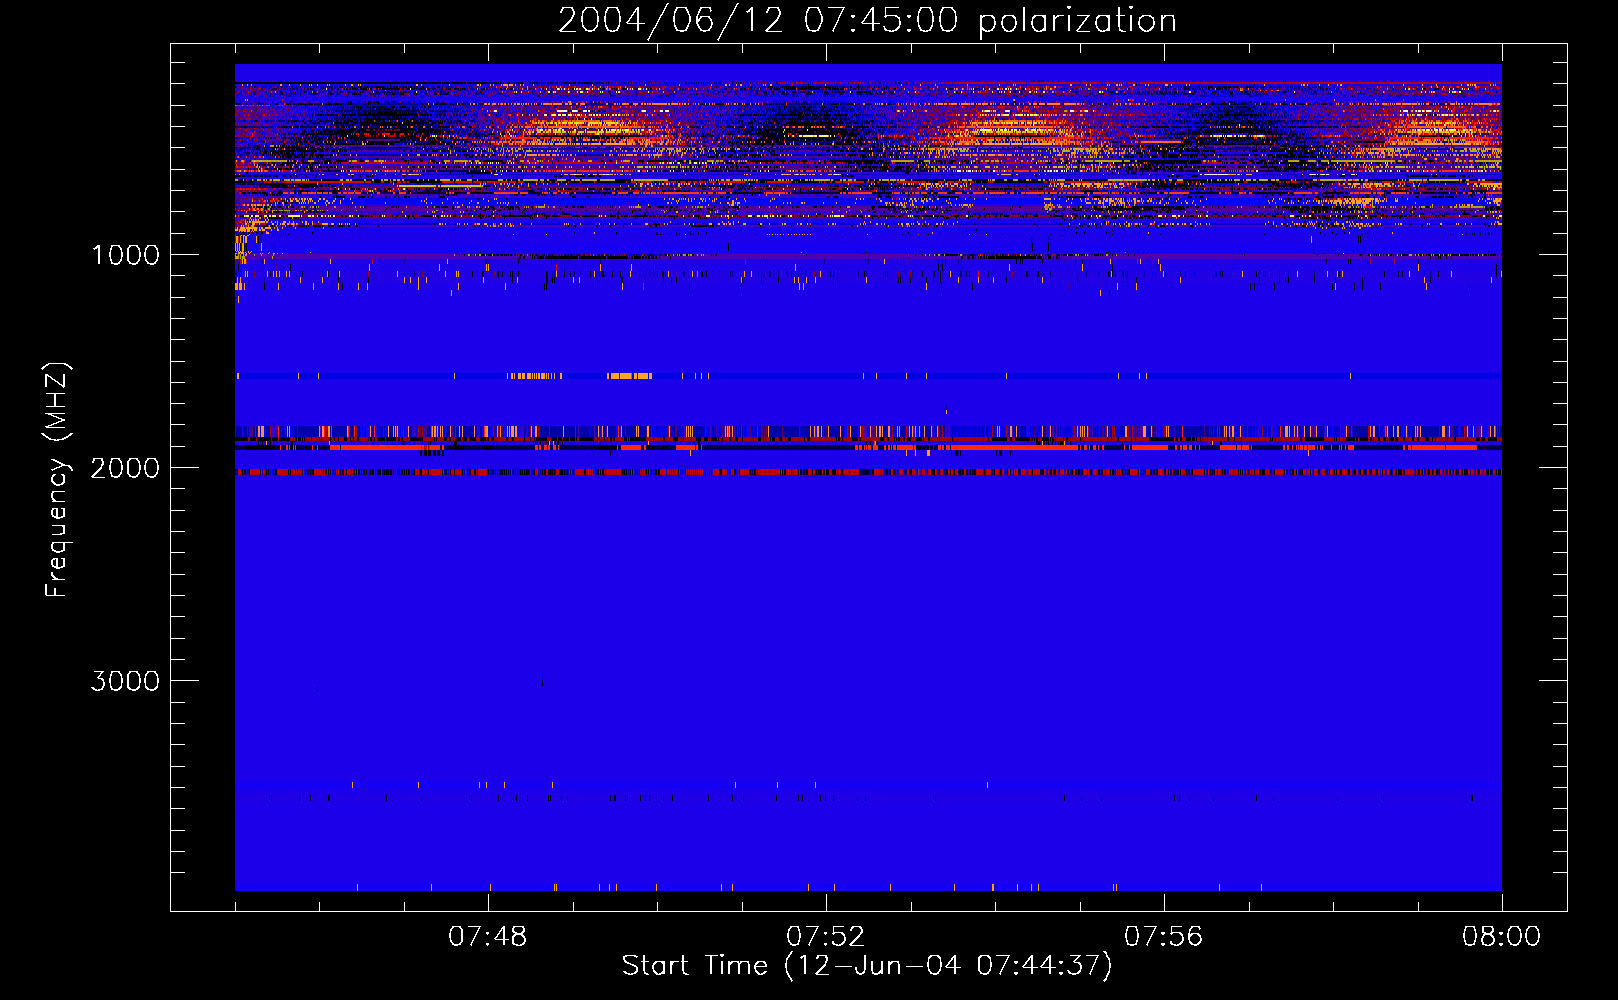
Task: Click the 07:48 time tick label
Action: coord(488,937)
